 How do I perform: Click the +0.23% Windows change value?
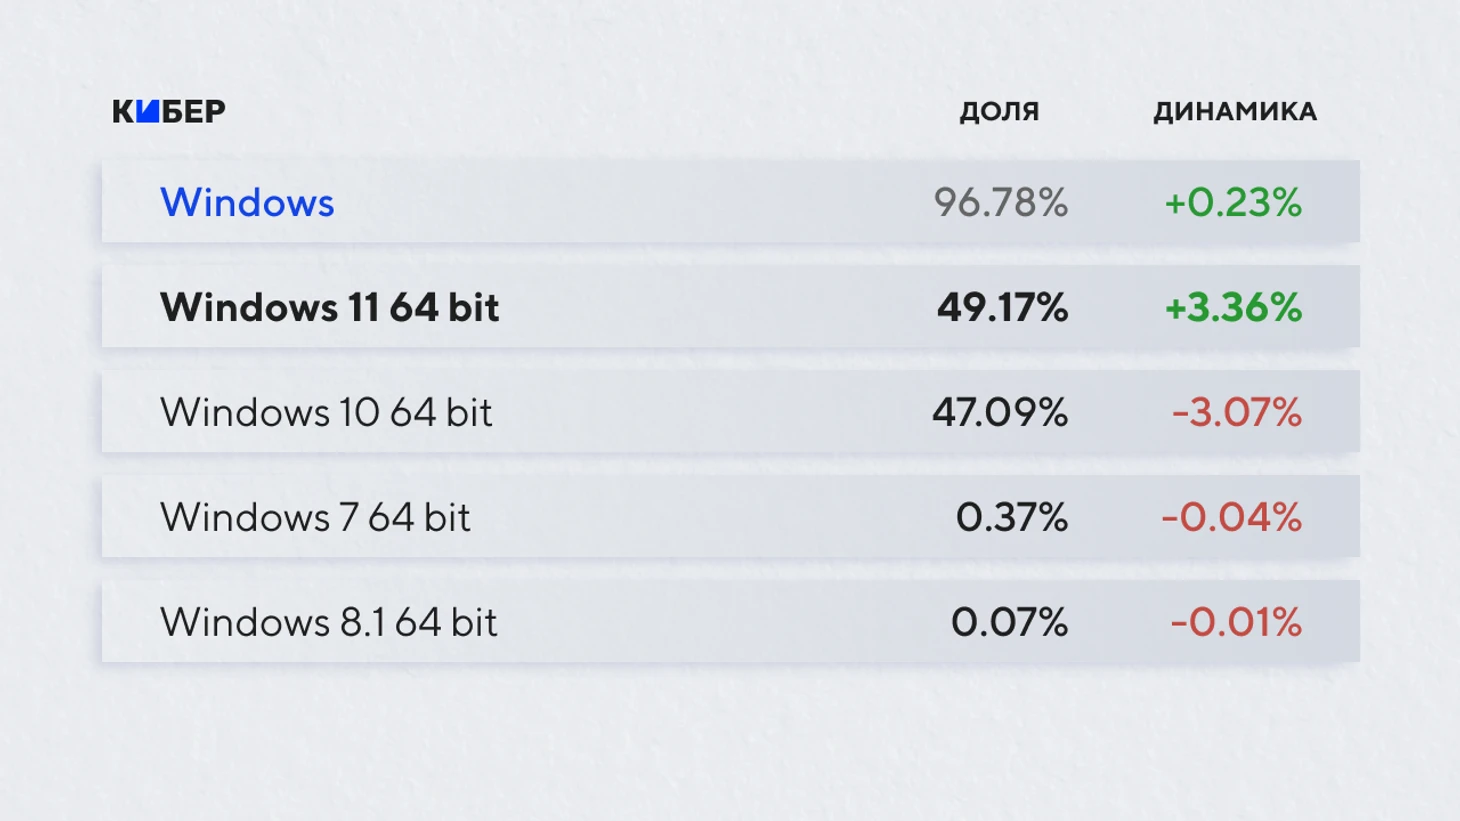coord(1233,203)
